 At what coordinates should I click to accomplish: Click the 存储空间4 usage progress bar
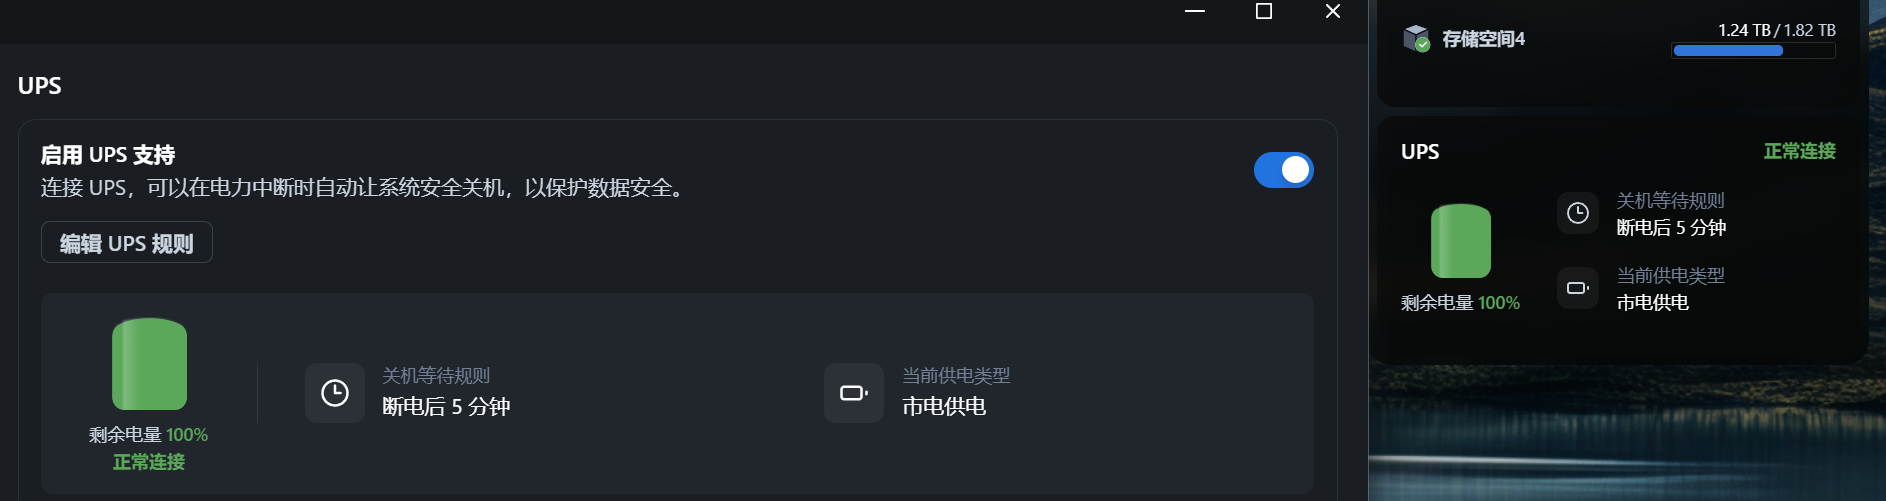coord(1753,51)
